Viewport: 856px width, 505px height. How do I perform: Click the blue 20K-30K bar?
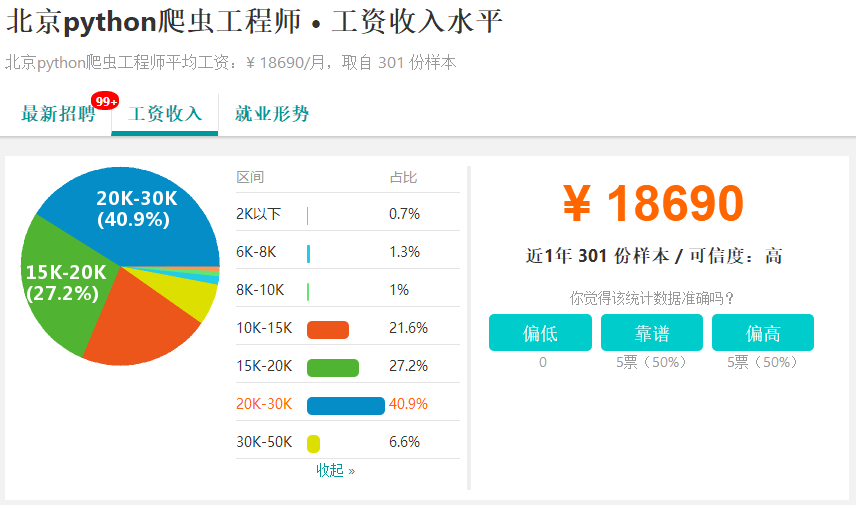pyautogui.click(x=346, y=406)
